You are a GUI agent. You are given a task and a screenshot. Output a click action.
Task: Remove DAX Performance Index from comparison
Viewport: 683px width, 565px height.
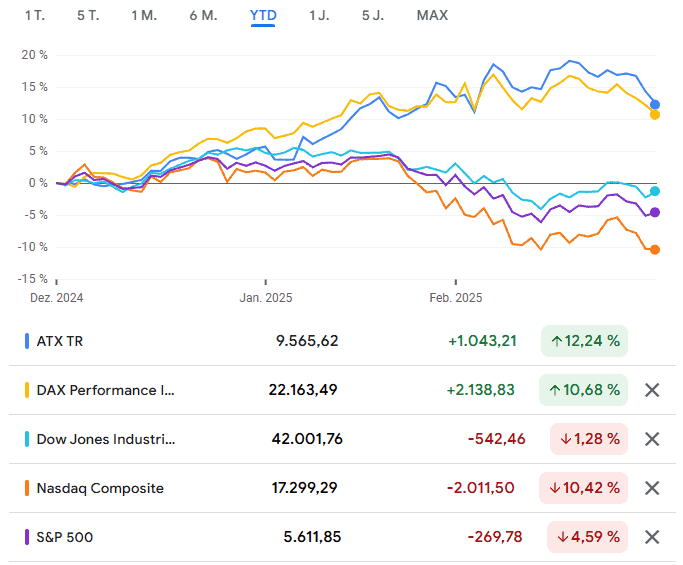[x=652, y=390]
